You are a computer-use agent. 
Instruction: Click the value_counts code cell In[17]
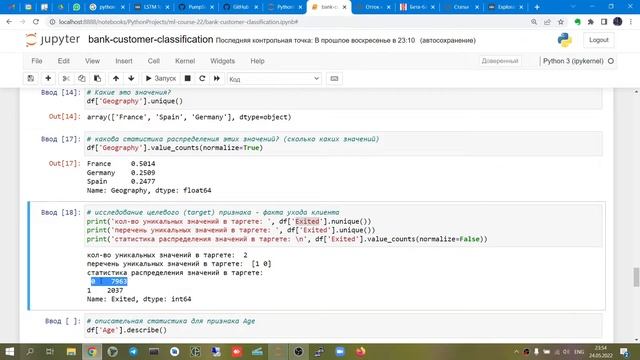click(343, 143)
